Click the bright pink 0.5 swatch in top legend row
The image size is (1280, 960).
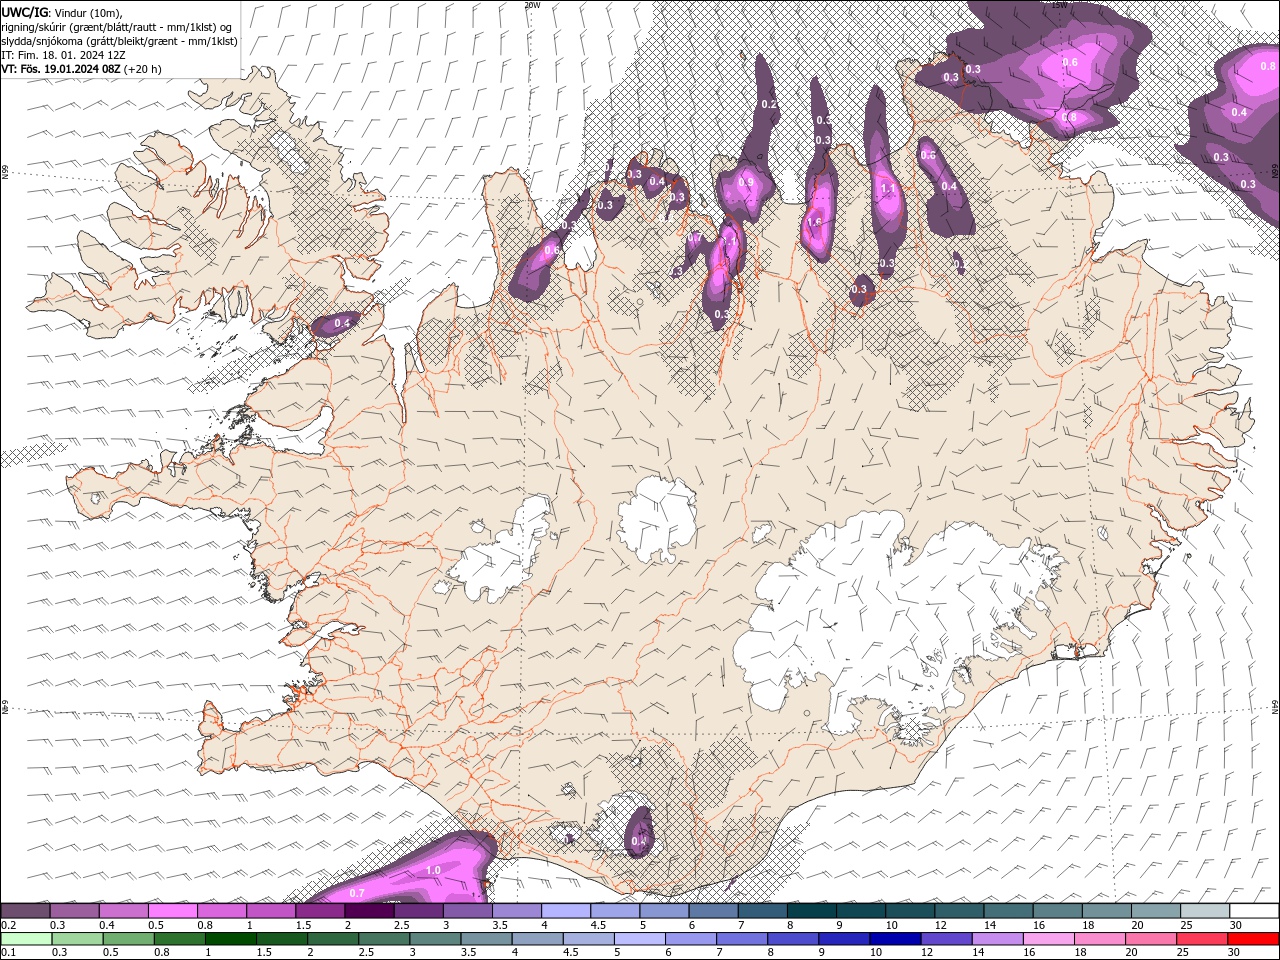[172, 911]
